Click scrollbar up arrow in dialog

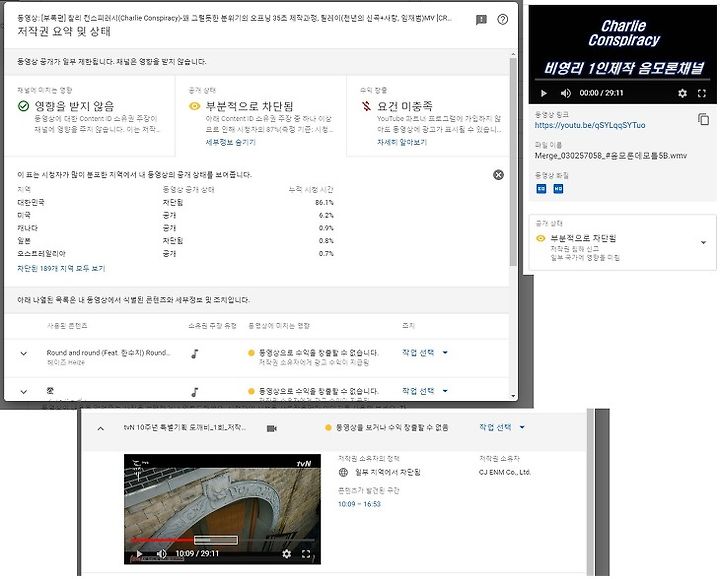pos(513,55)
